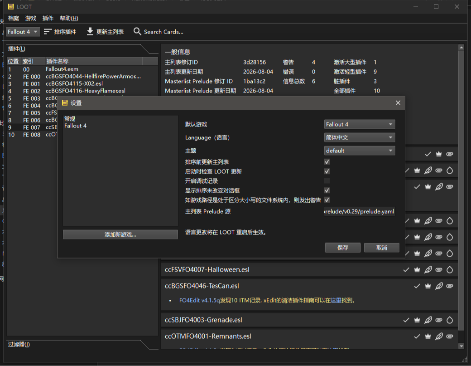Toggle the checkbox for the option starting with 显示
This screenshot has width=471, height=366.
(x=327, y=190)
